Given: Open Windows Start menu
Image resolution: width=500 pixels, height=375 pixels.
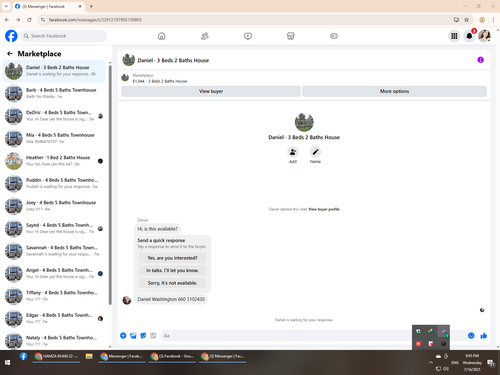Looking at the screenshot, I should click(x=7, y=362).
